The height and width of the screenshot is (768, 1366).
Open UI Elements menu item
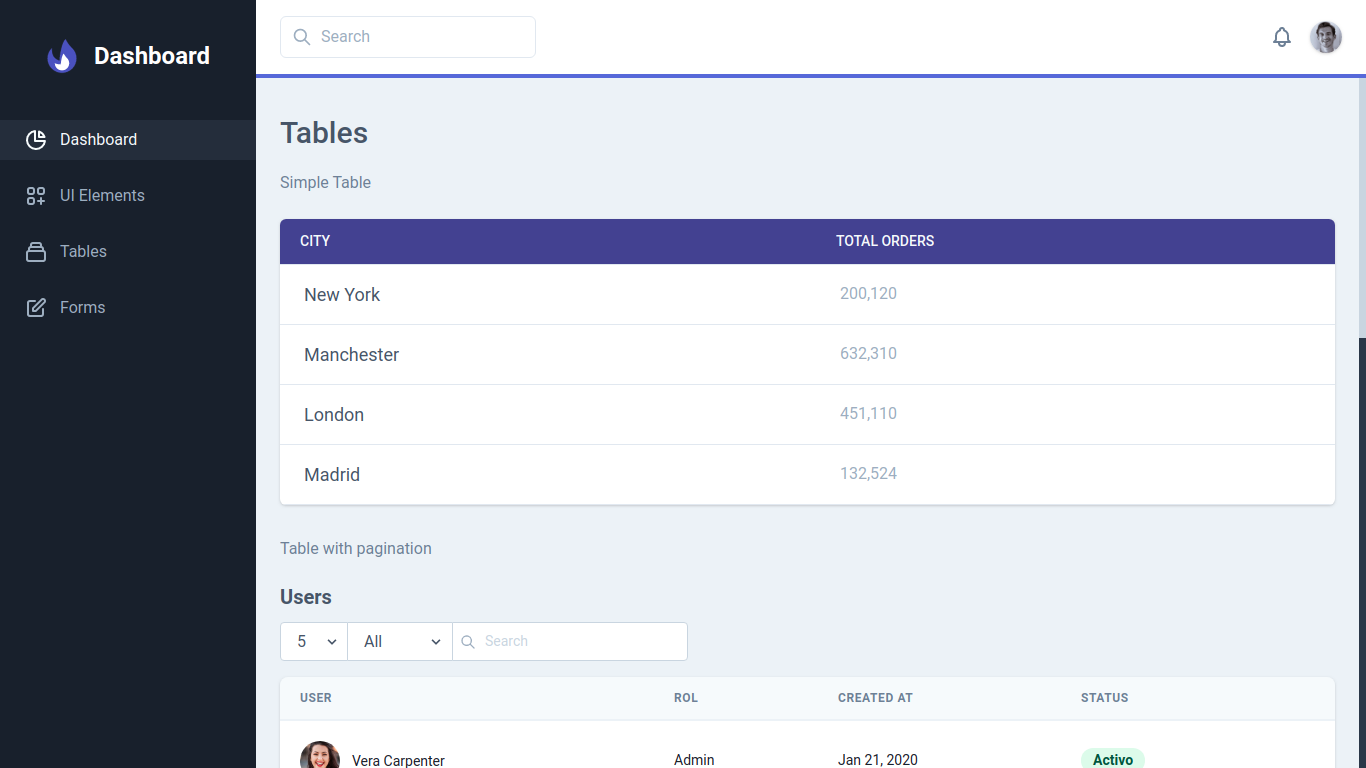(x=128, y=196)
